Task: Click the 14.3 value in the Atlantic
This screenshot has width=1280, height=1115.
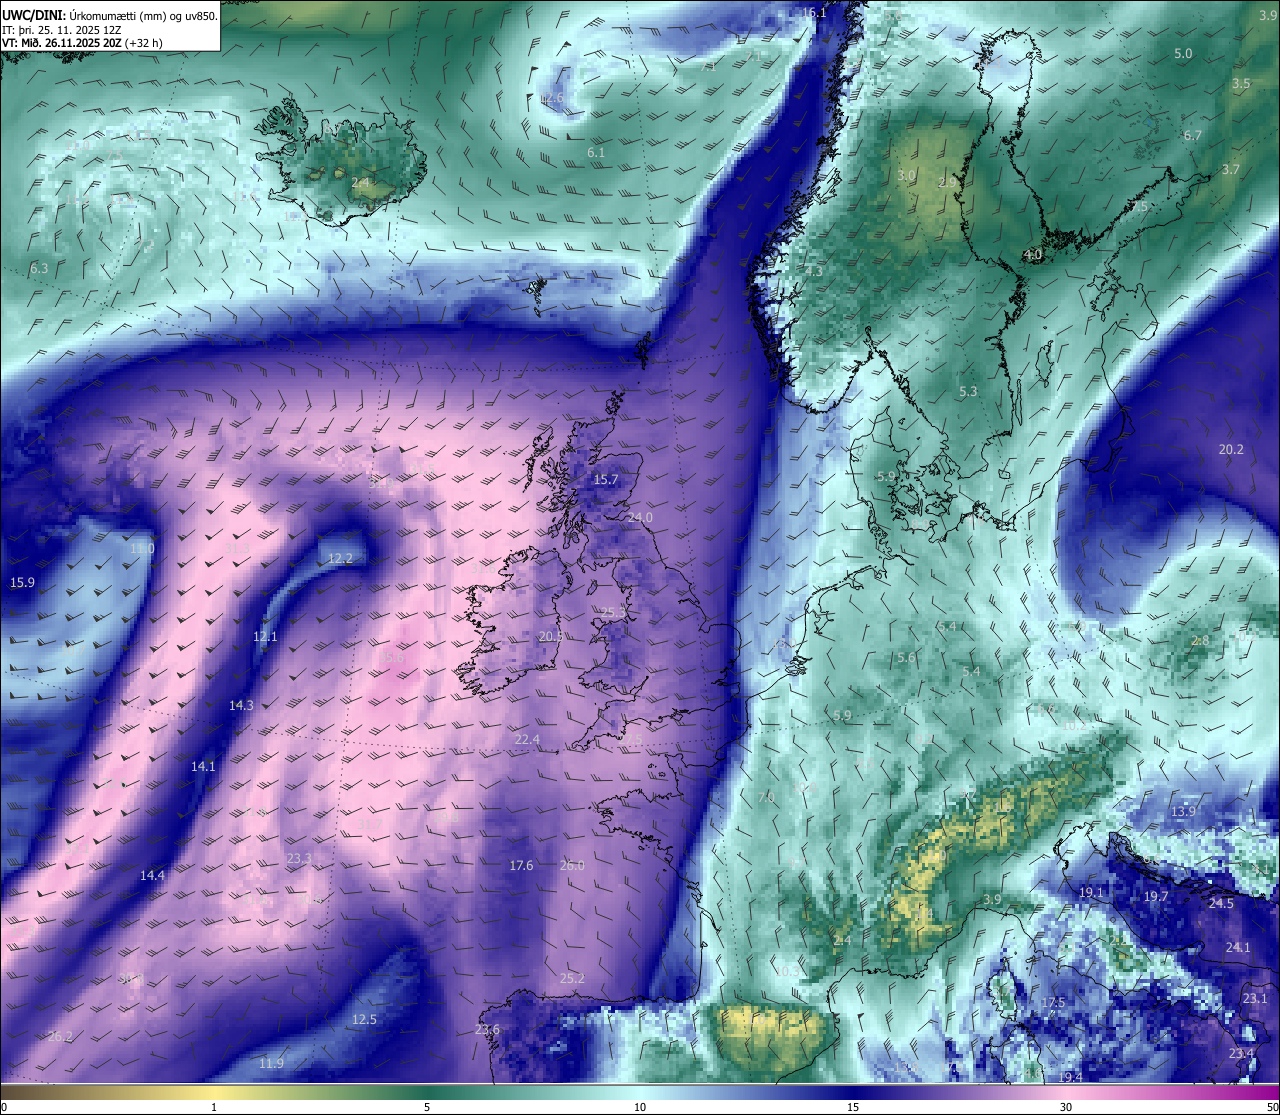Action: 241,705
